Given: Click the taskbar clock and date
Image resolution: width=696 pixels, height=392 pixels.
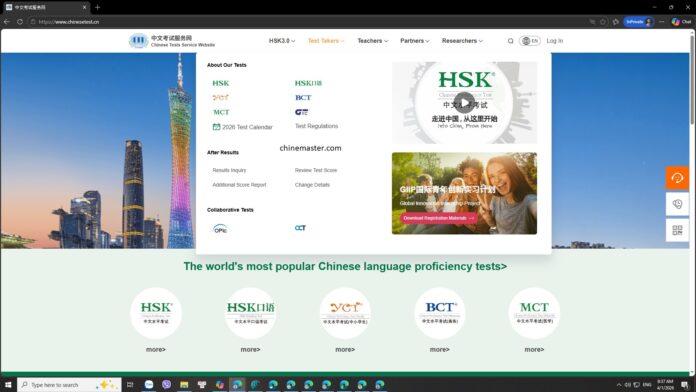Looking at the screenshot, I should [x=665, y=384].
